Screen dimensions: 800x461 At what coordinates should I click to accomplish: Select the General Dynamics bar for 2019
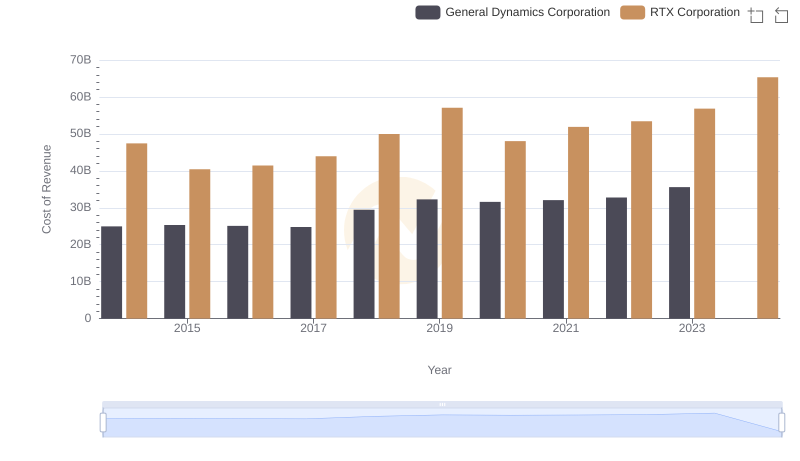click(x=427, y=259)
